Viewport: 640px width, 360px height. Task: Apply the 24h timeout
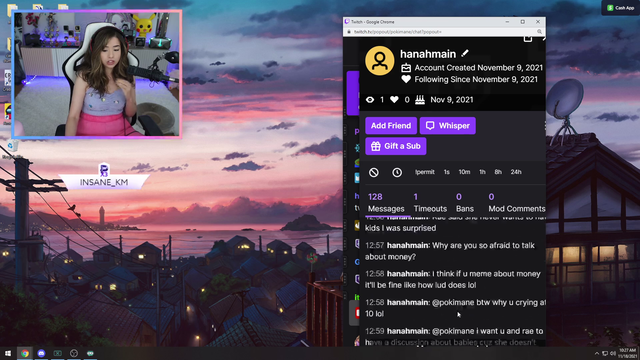click(x=516, y=172)
